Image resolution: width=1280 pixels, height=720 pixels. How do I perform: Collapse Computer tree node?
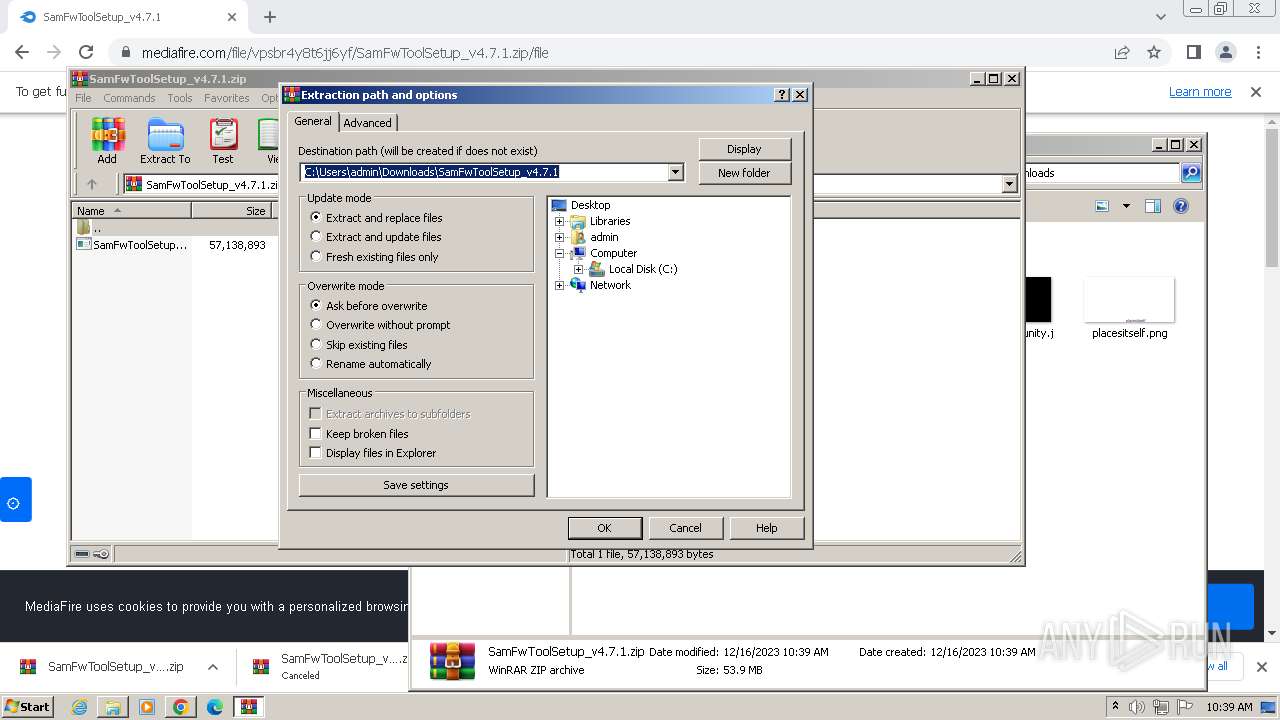(560, 253)
